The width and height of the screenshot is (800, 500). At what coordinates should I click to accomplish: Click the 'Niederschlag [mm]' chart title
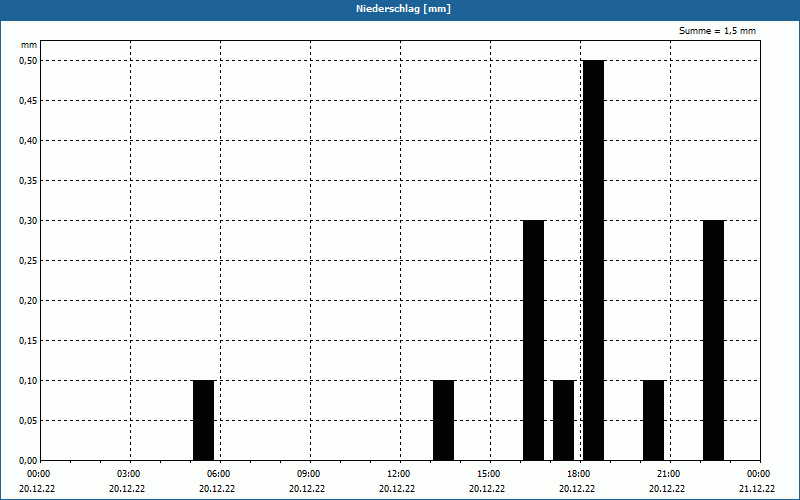coord(403,9)
